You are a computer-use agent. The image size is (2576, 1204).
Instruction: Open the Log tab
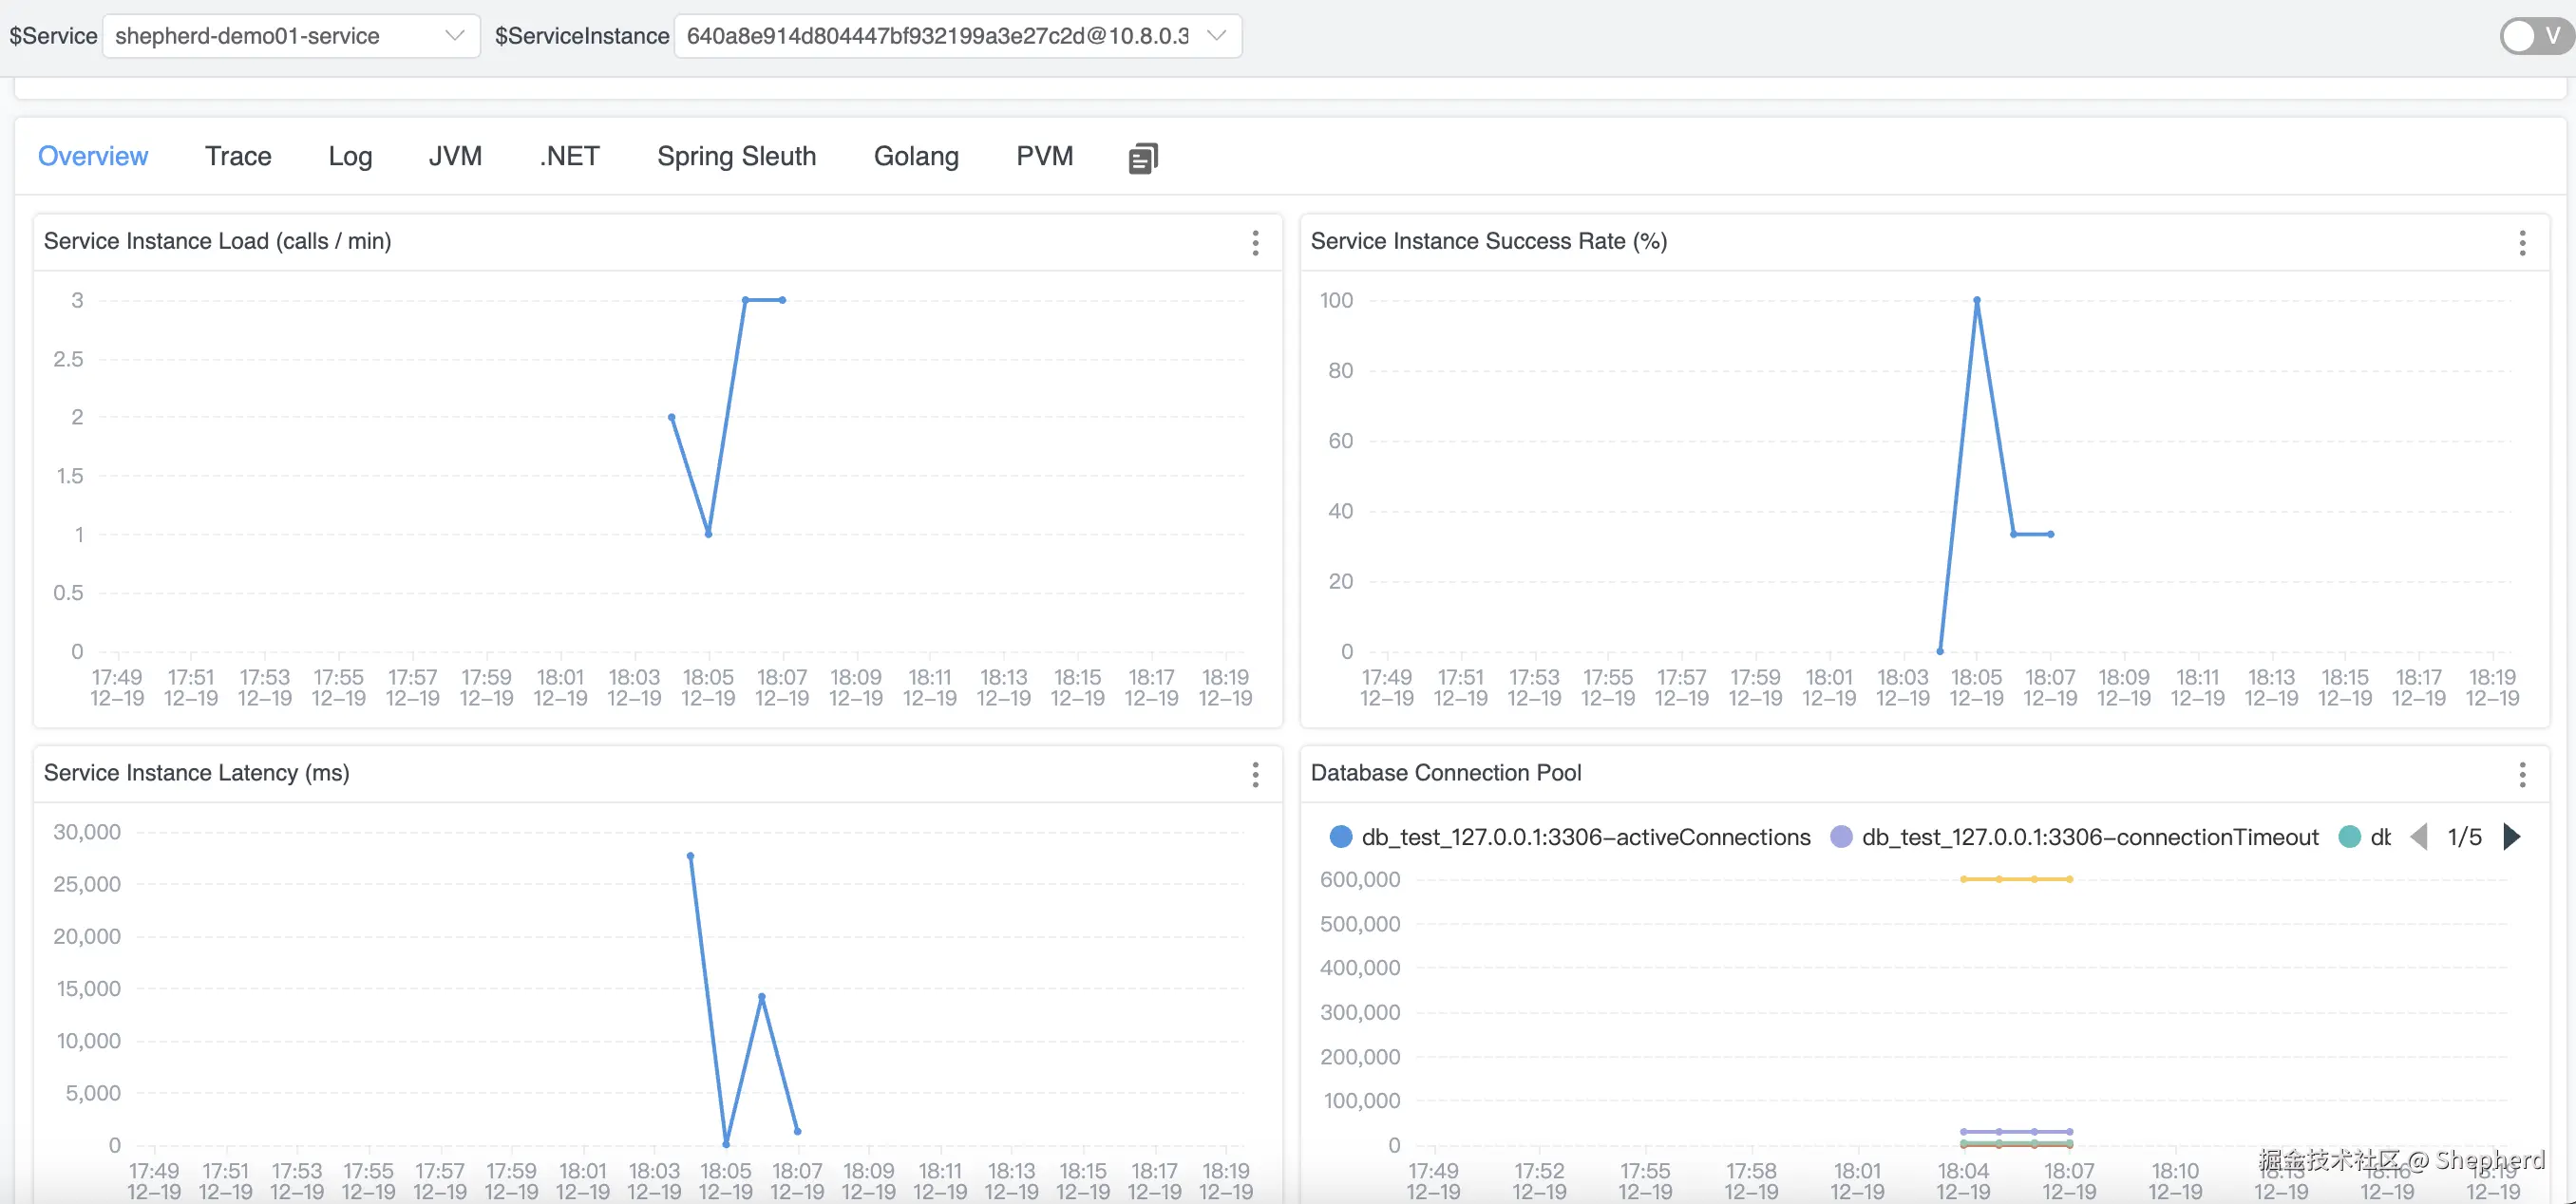coord(350,157)
